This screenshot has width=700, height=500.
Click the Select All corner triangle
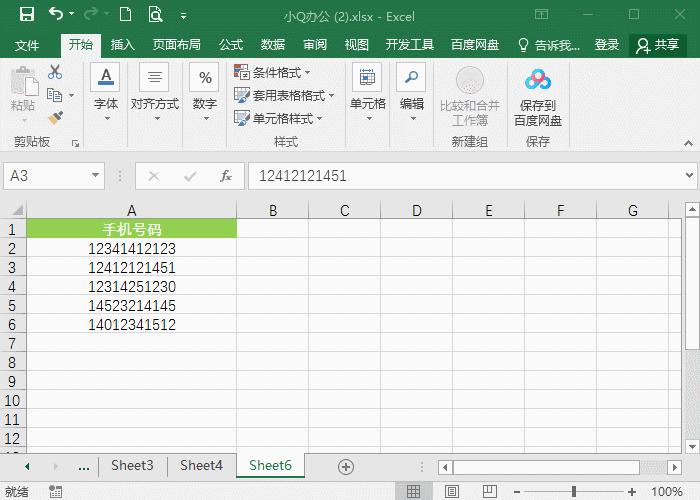(x=17, y=210)
